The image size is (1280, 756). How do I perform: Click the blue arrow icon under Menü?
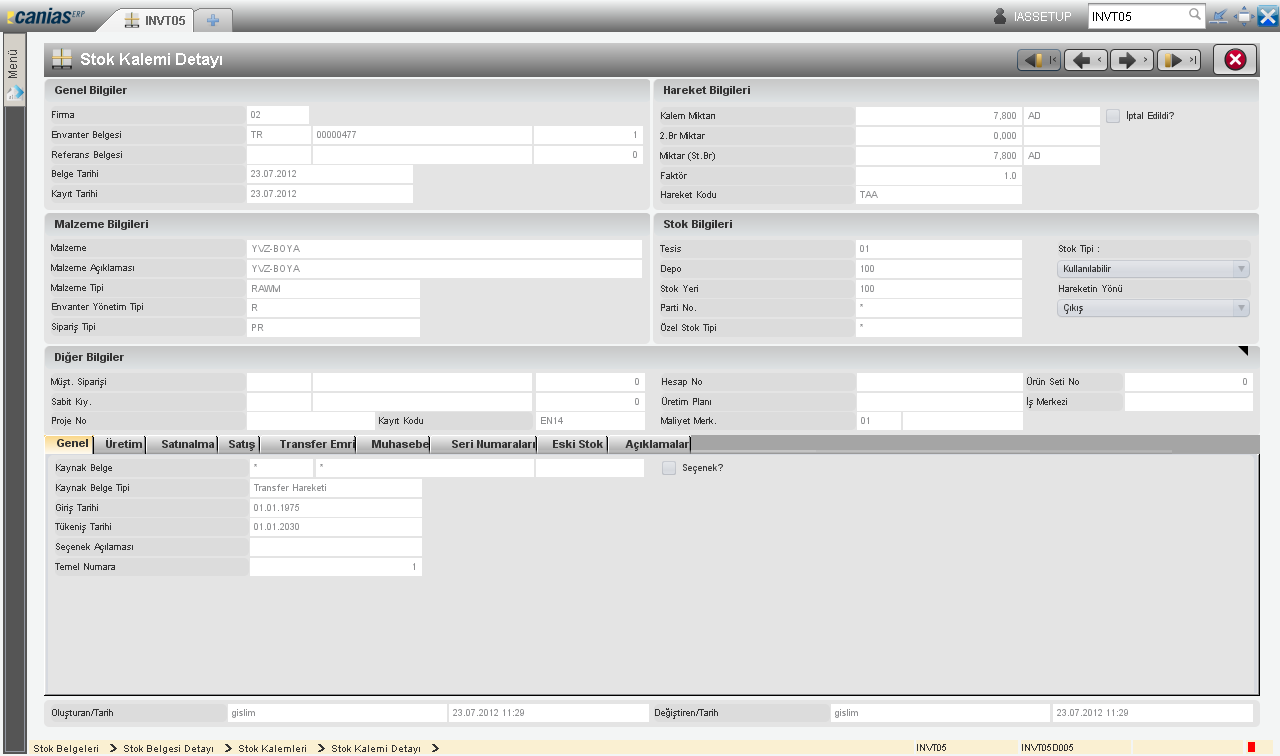click(14, 93)
